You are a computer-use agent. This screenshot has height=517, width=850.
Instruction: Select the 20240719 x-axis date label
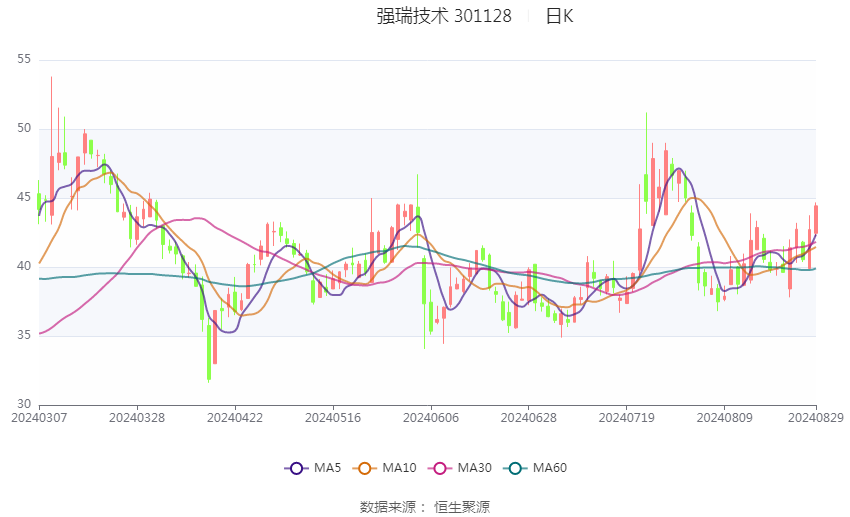(x=627, y=418)
